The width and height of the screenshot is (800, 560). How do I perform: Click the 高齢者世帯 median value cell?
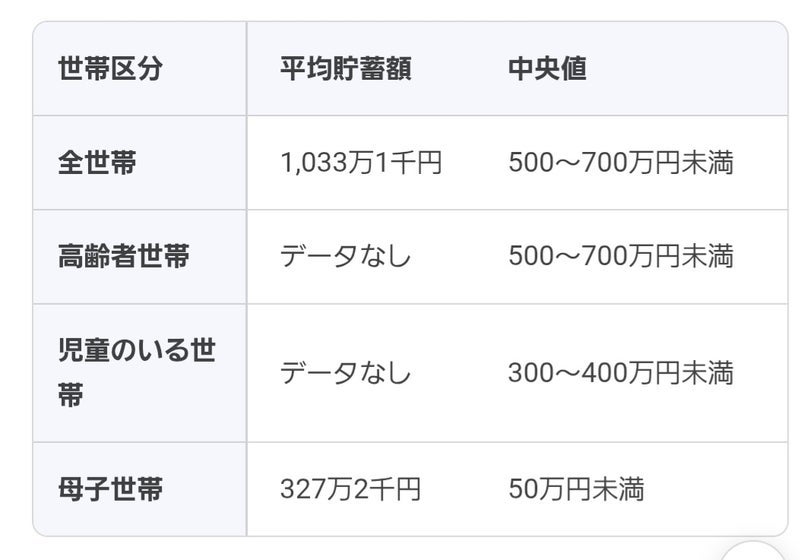click(621, 257)
